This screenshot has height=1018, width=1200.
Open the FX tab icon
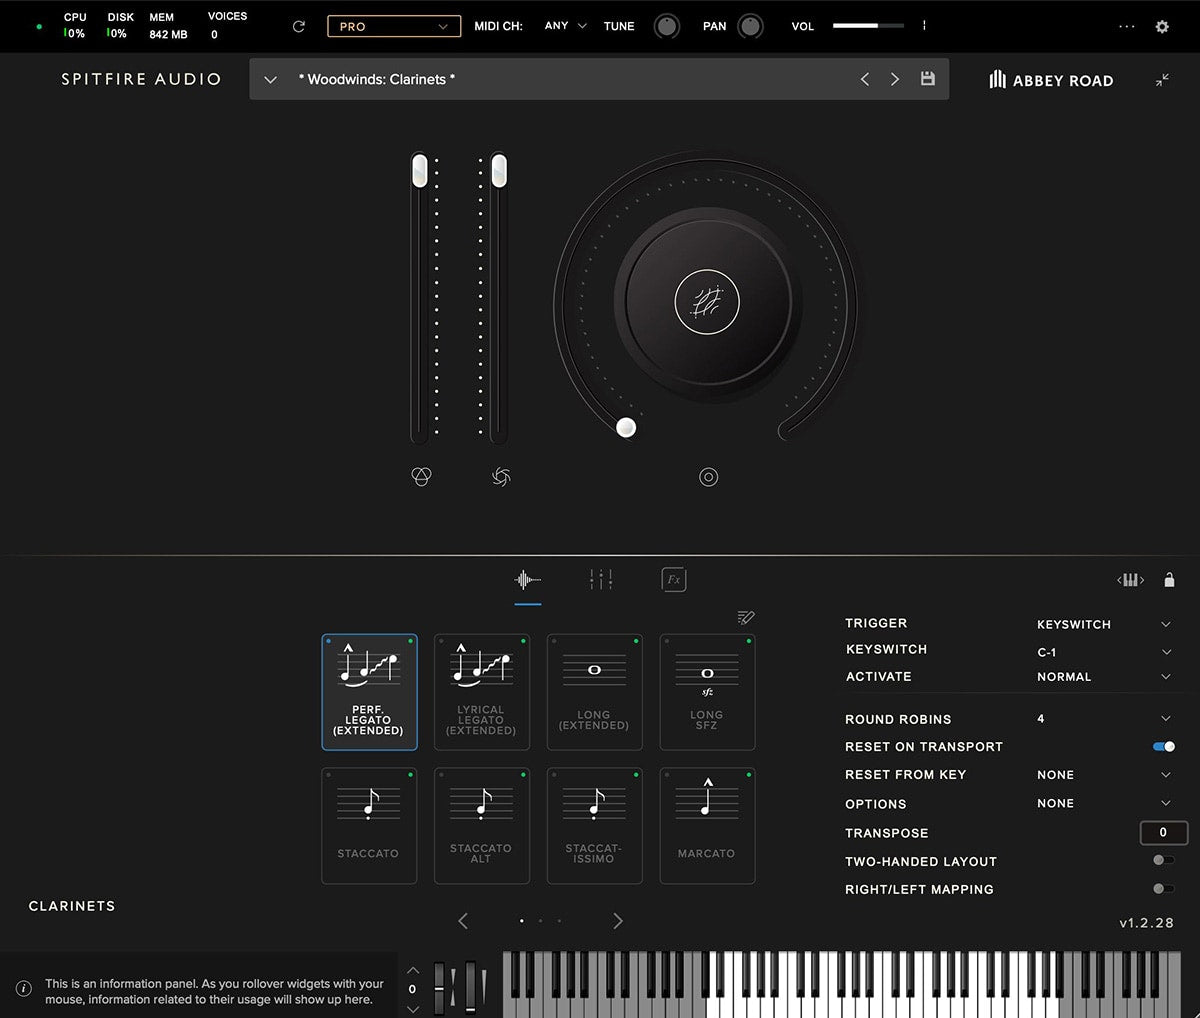[x=674, y=579]
